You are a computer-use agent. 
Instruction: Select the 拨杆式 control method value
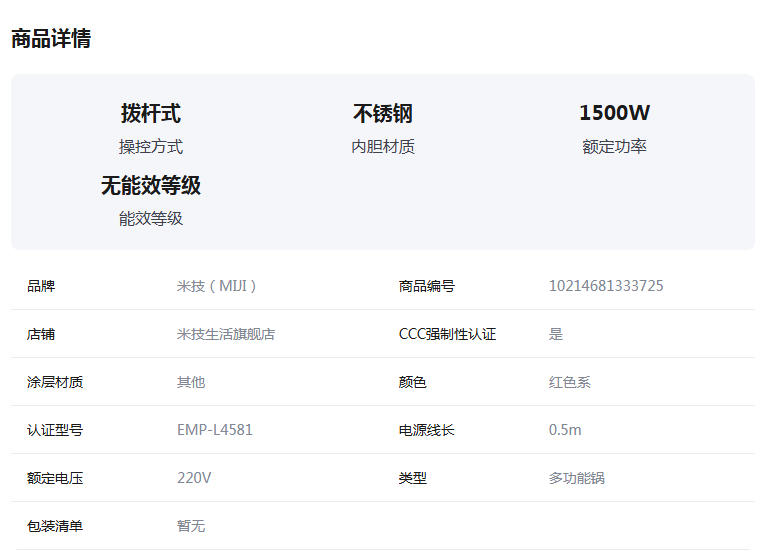click(151, 113)
